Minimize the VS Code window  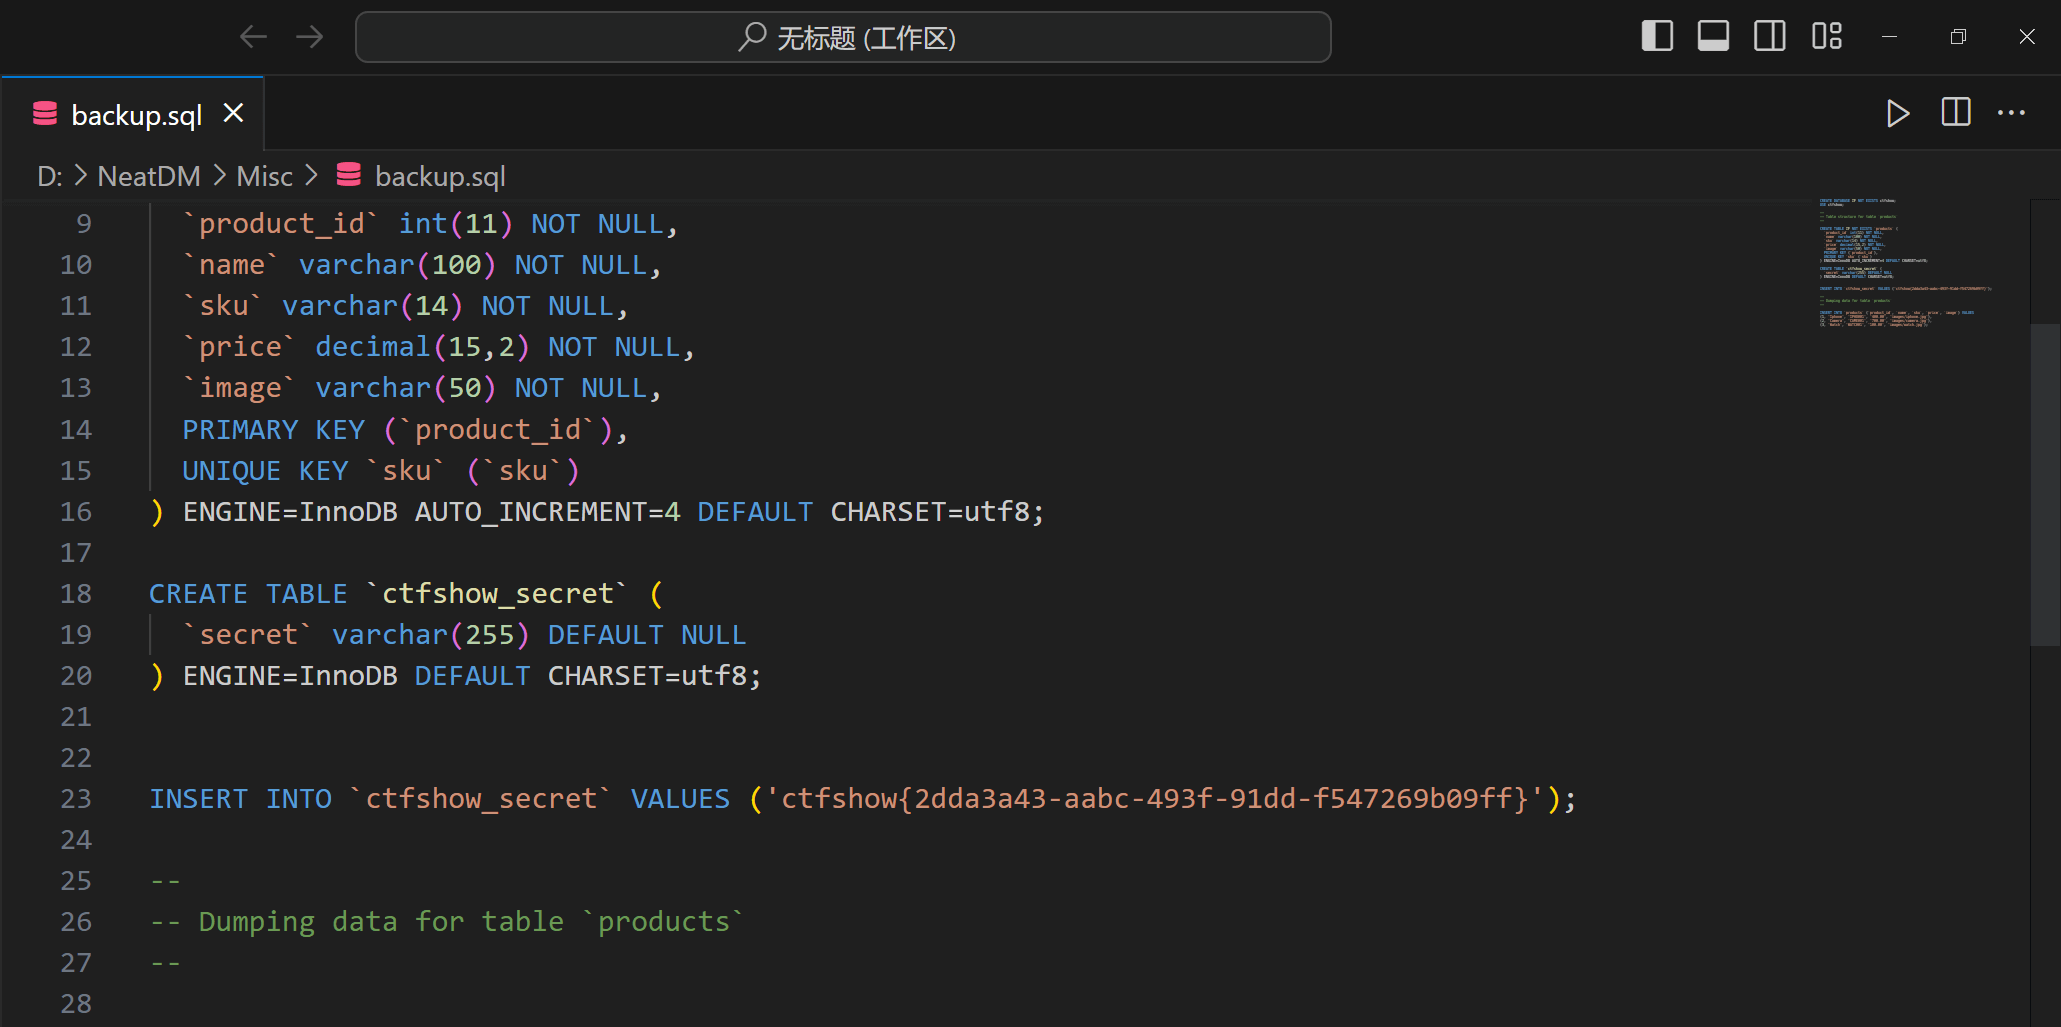pyautogui.click(x=1889, y=37)
